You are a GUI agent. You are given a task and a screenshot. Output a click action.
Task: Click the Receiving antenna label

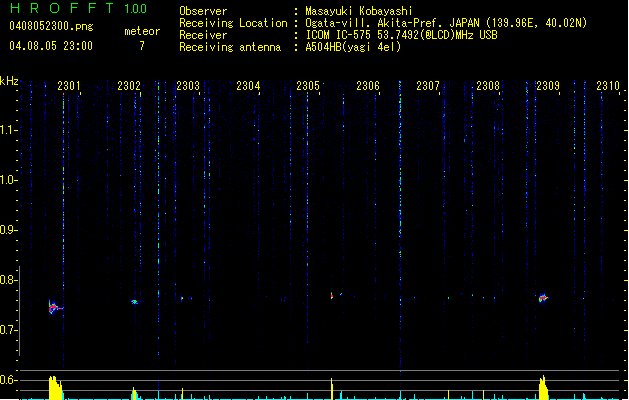pos(230,47)
